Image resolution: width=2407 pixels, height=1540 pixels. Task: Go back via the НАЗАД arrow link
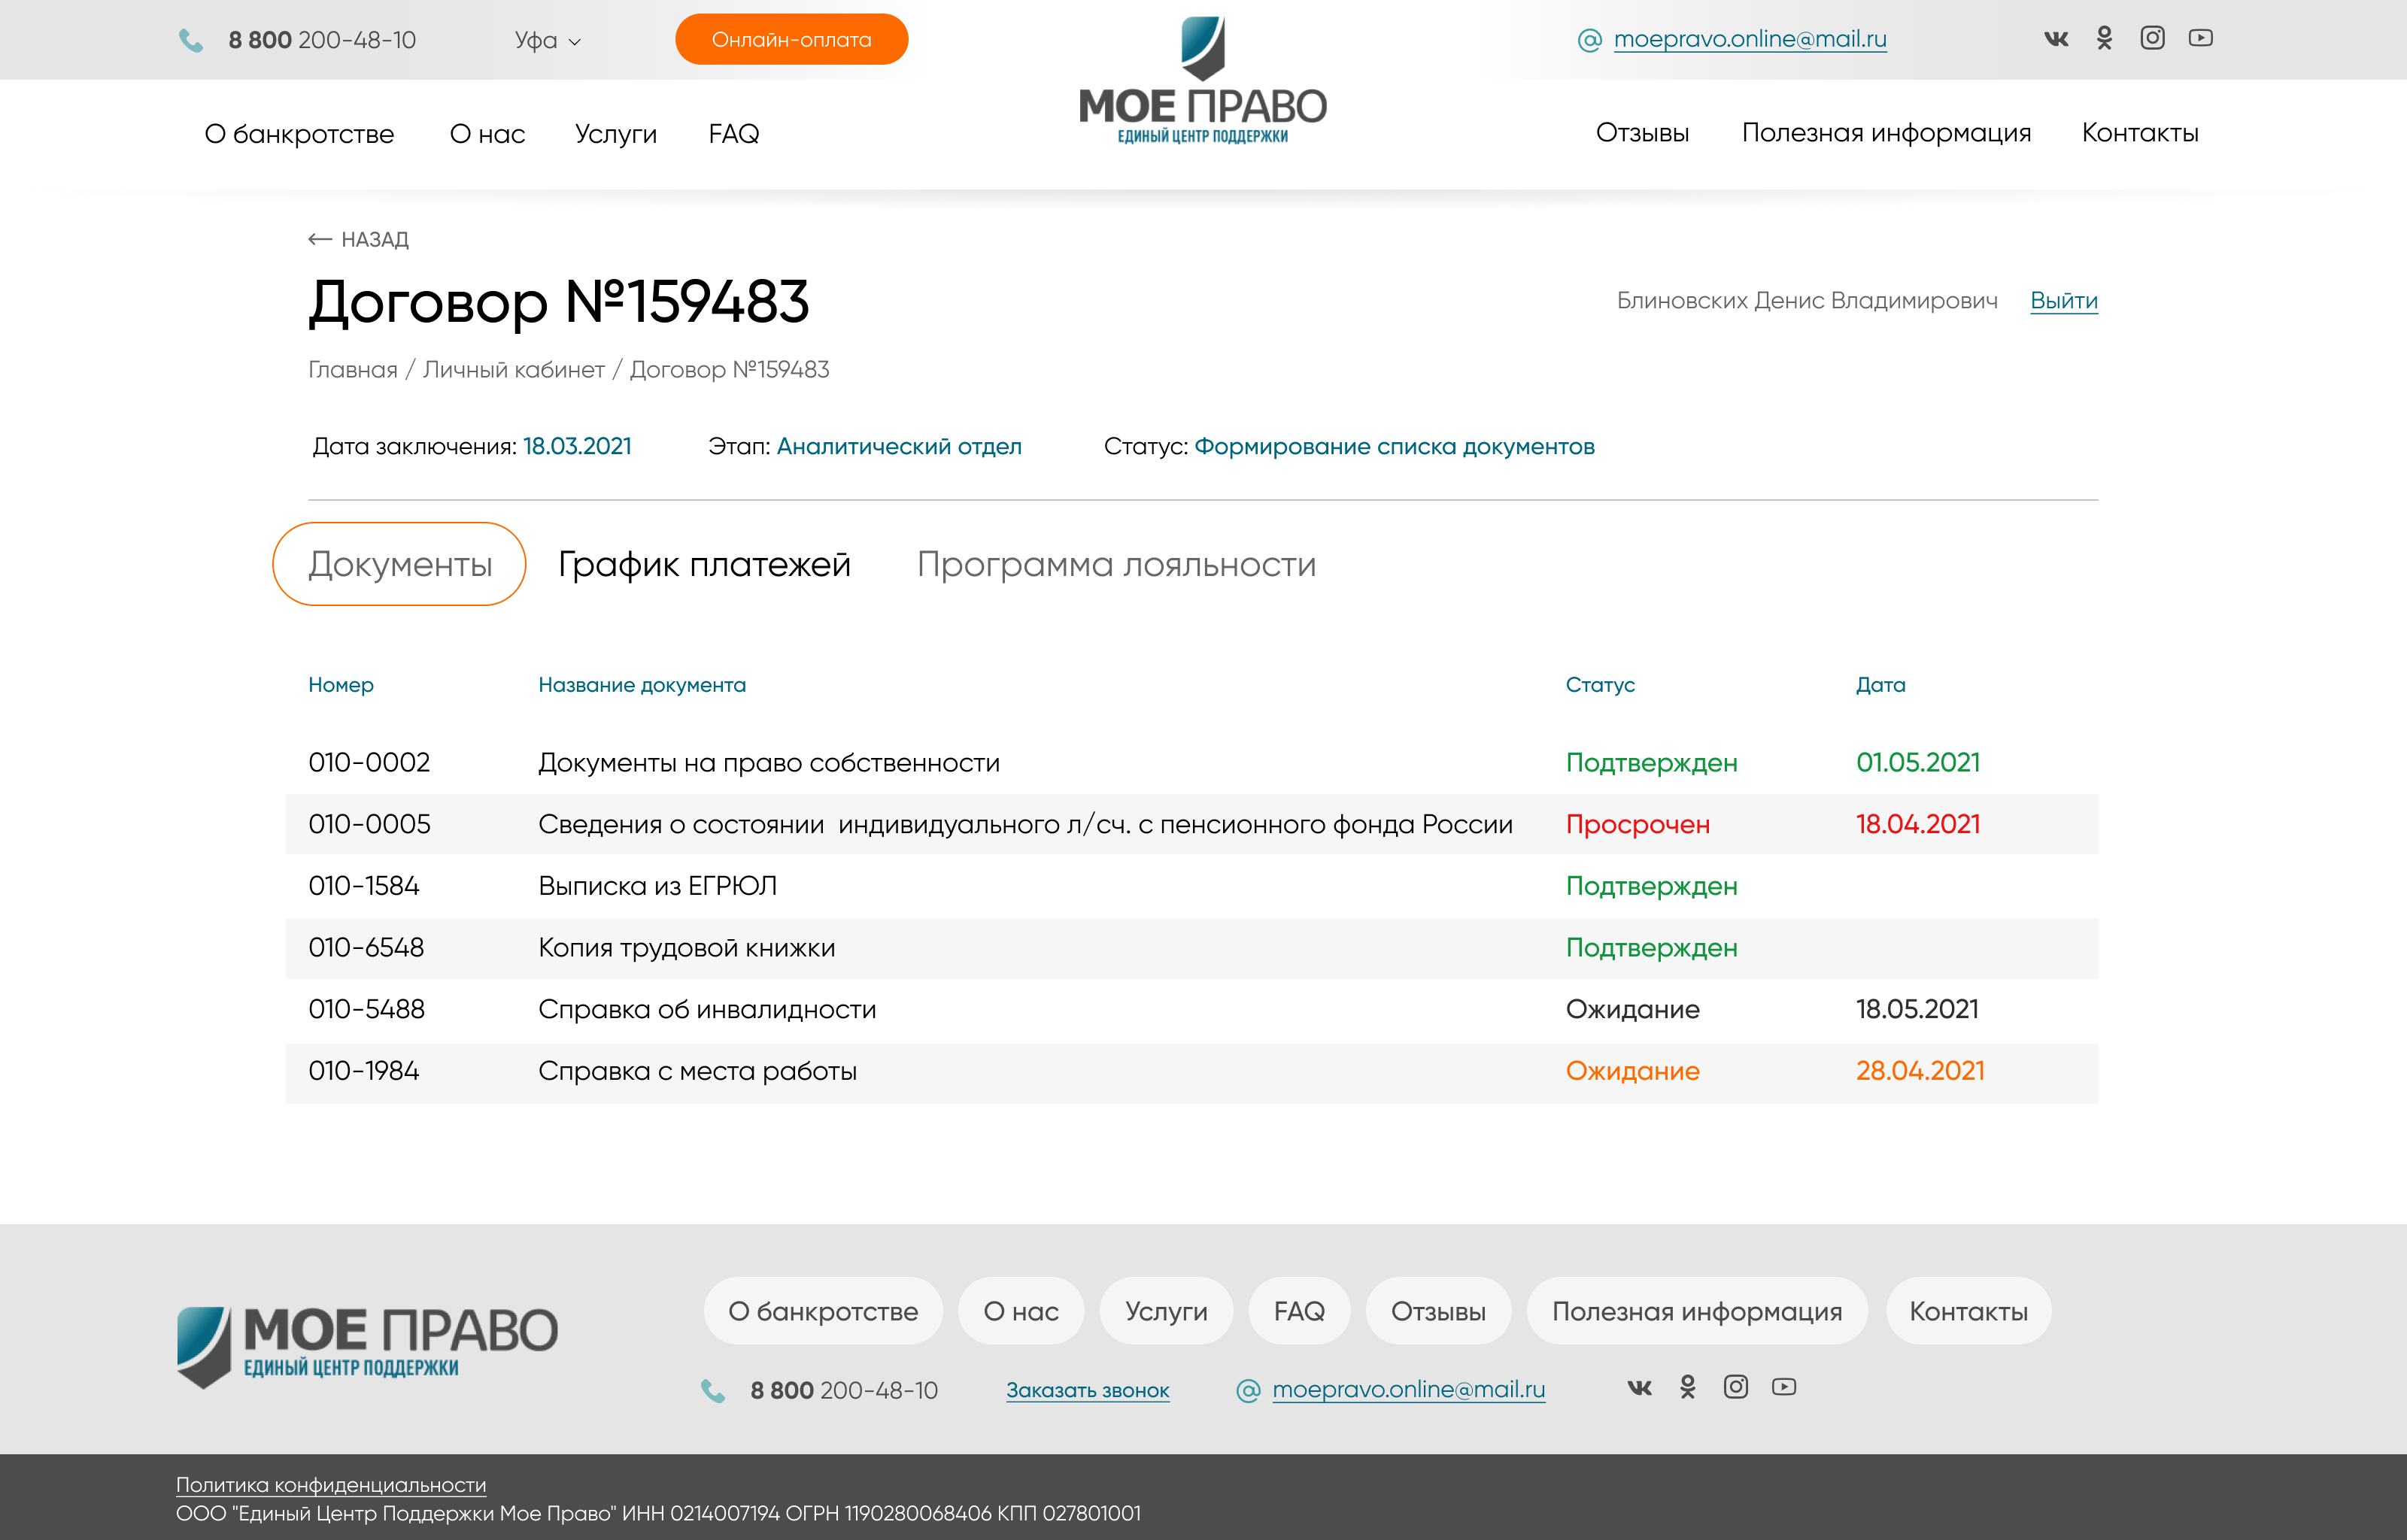358,240
